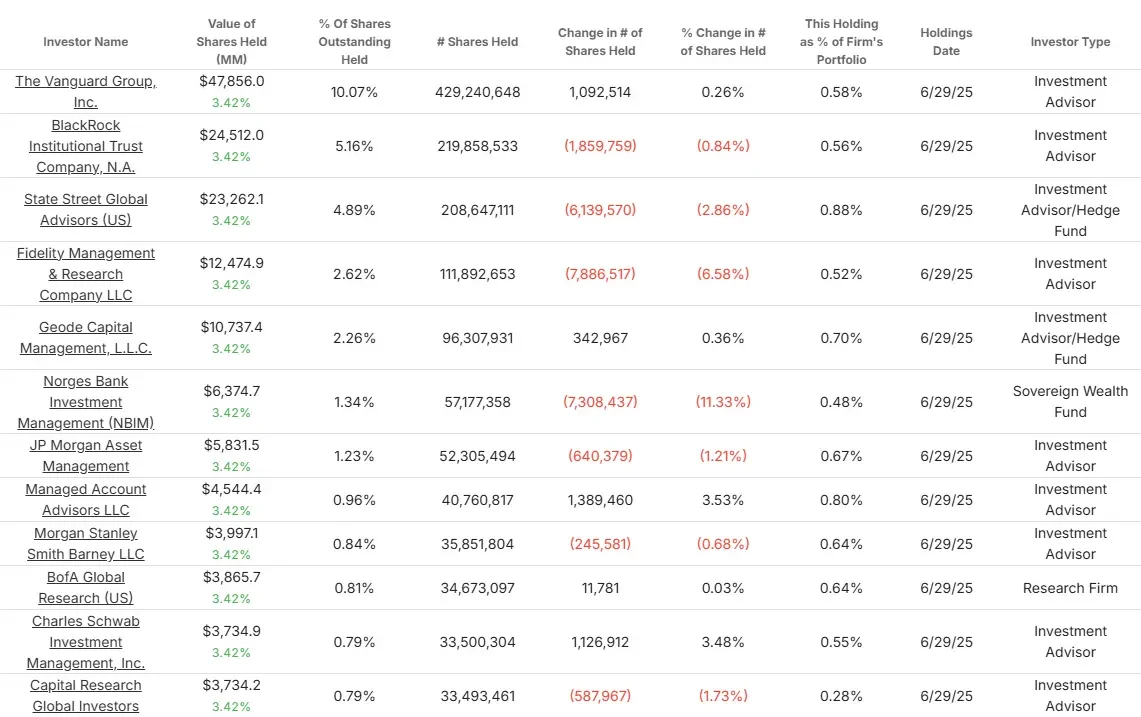The width and height of the screenshot is (1141, 717).
Task: Select the 1,092,514 change cell
Action: pos(600,92)
